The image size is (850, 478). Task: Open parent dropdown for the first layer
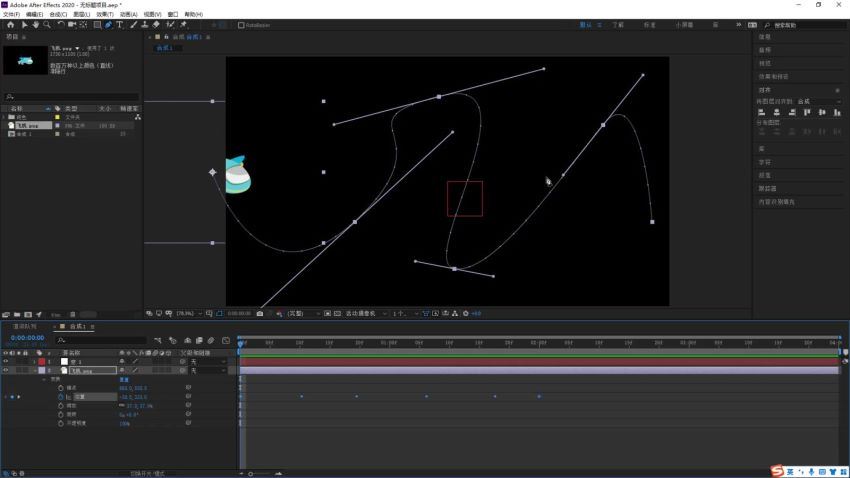click(209, 361)
